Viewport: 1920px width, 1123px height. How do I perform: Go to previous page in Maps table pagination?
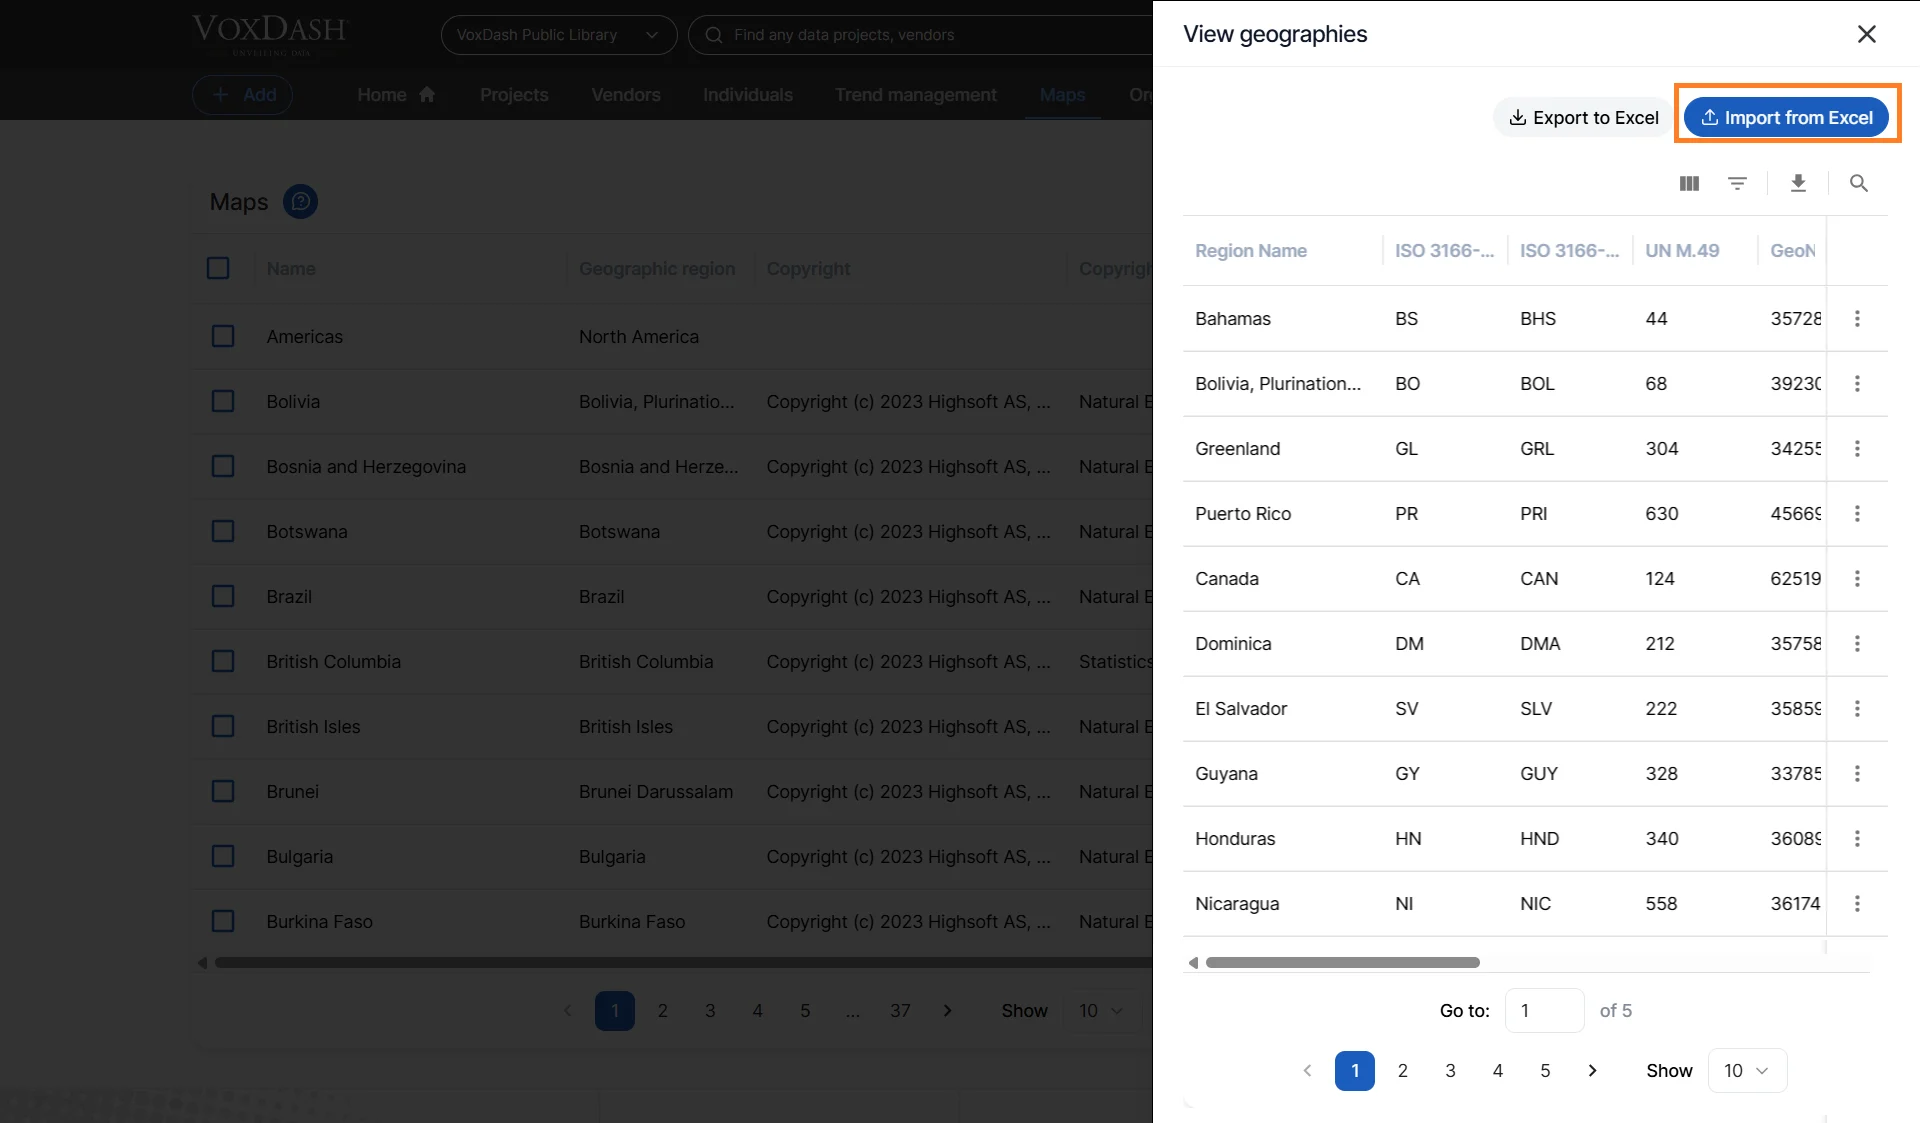coord(567,1010)
